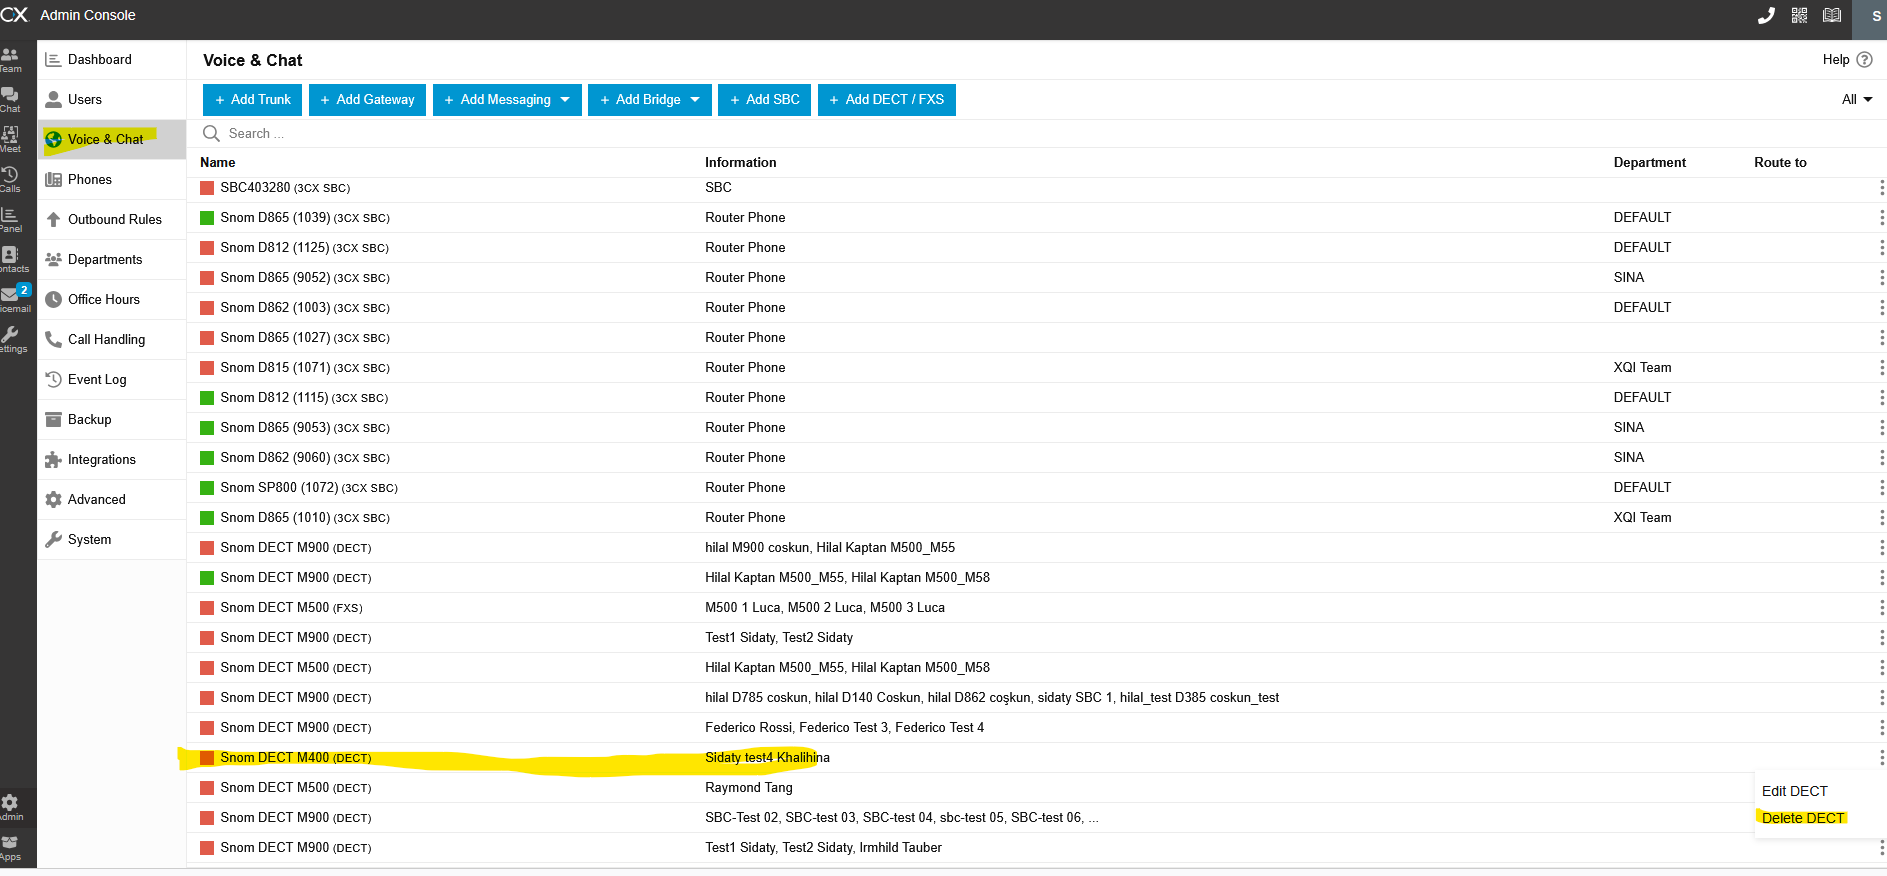Viewport: 1887px width, 876px height.
Task: Select row Snom D865 (9052)
Action: pyautogui.click(x=1036, y=278)
